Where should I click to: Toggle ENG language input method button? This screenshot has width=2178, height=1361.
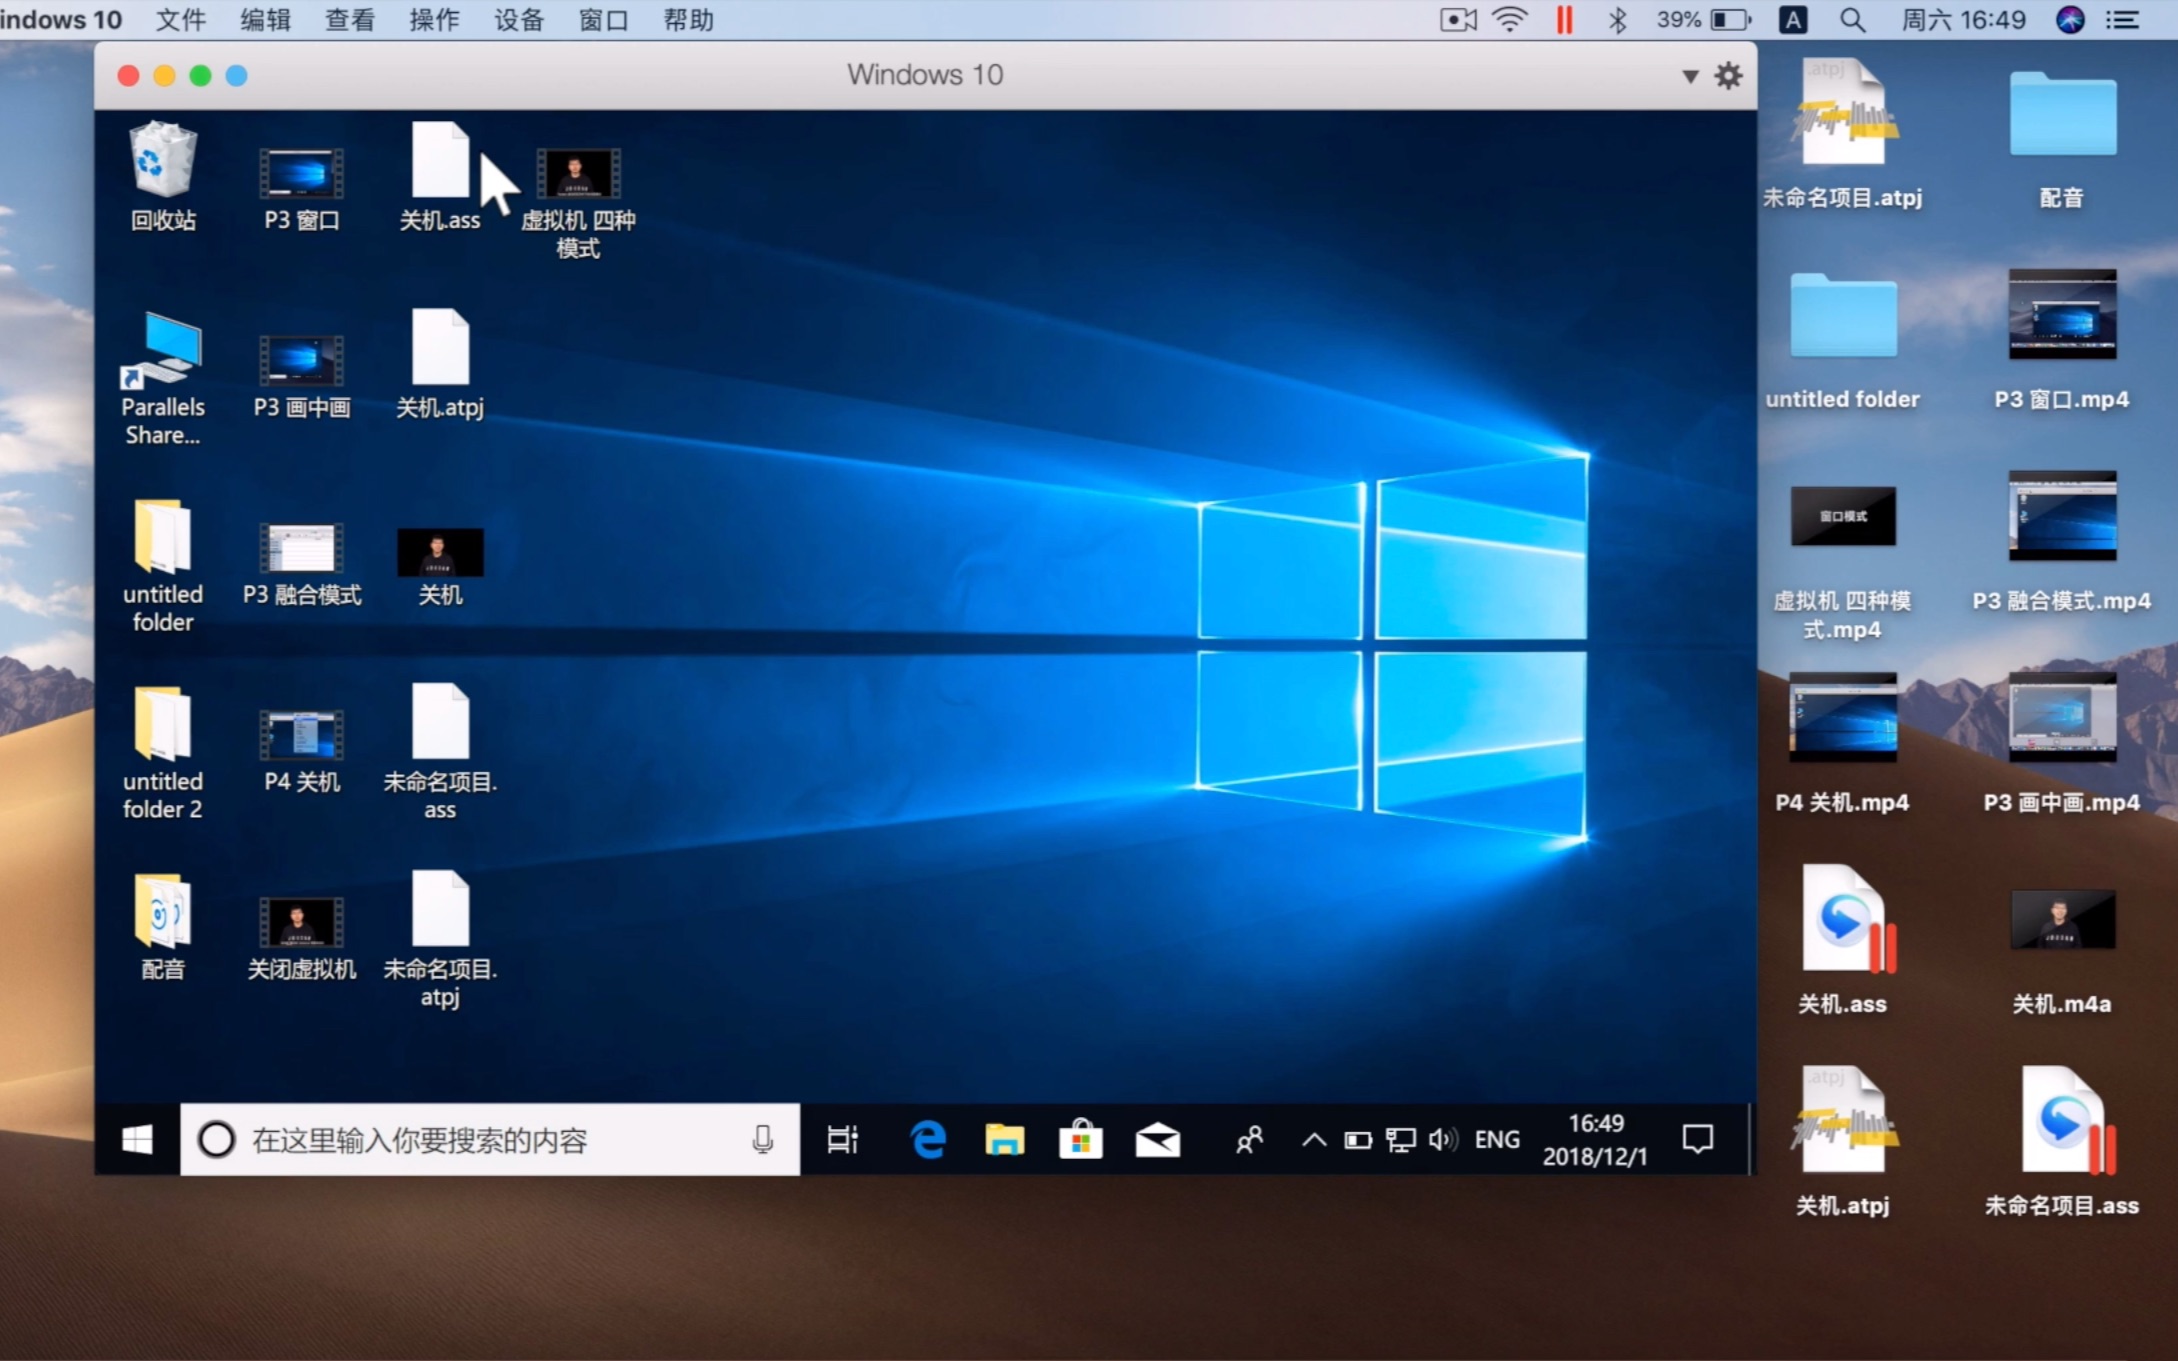click(1499, 1140)
